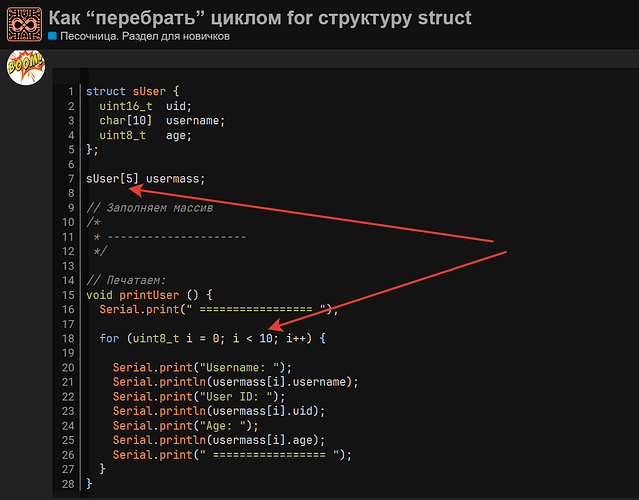Click the Печатаем: comment line
639x500 pixels.
(126, 280)
